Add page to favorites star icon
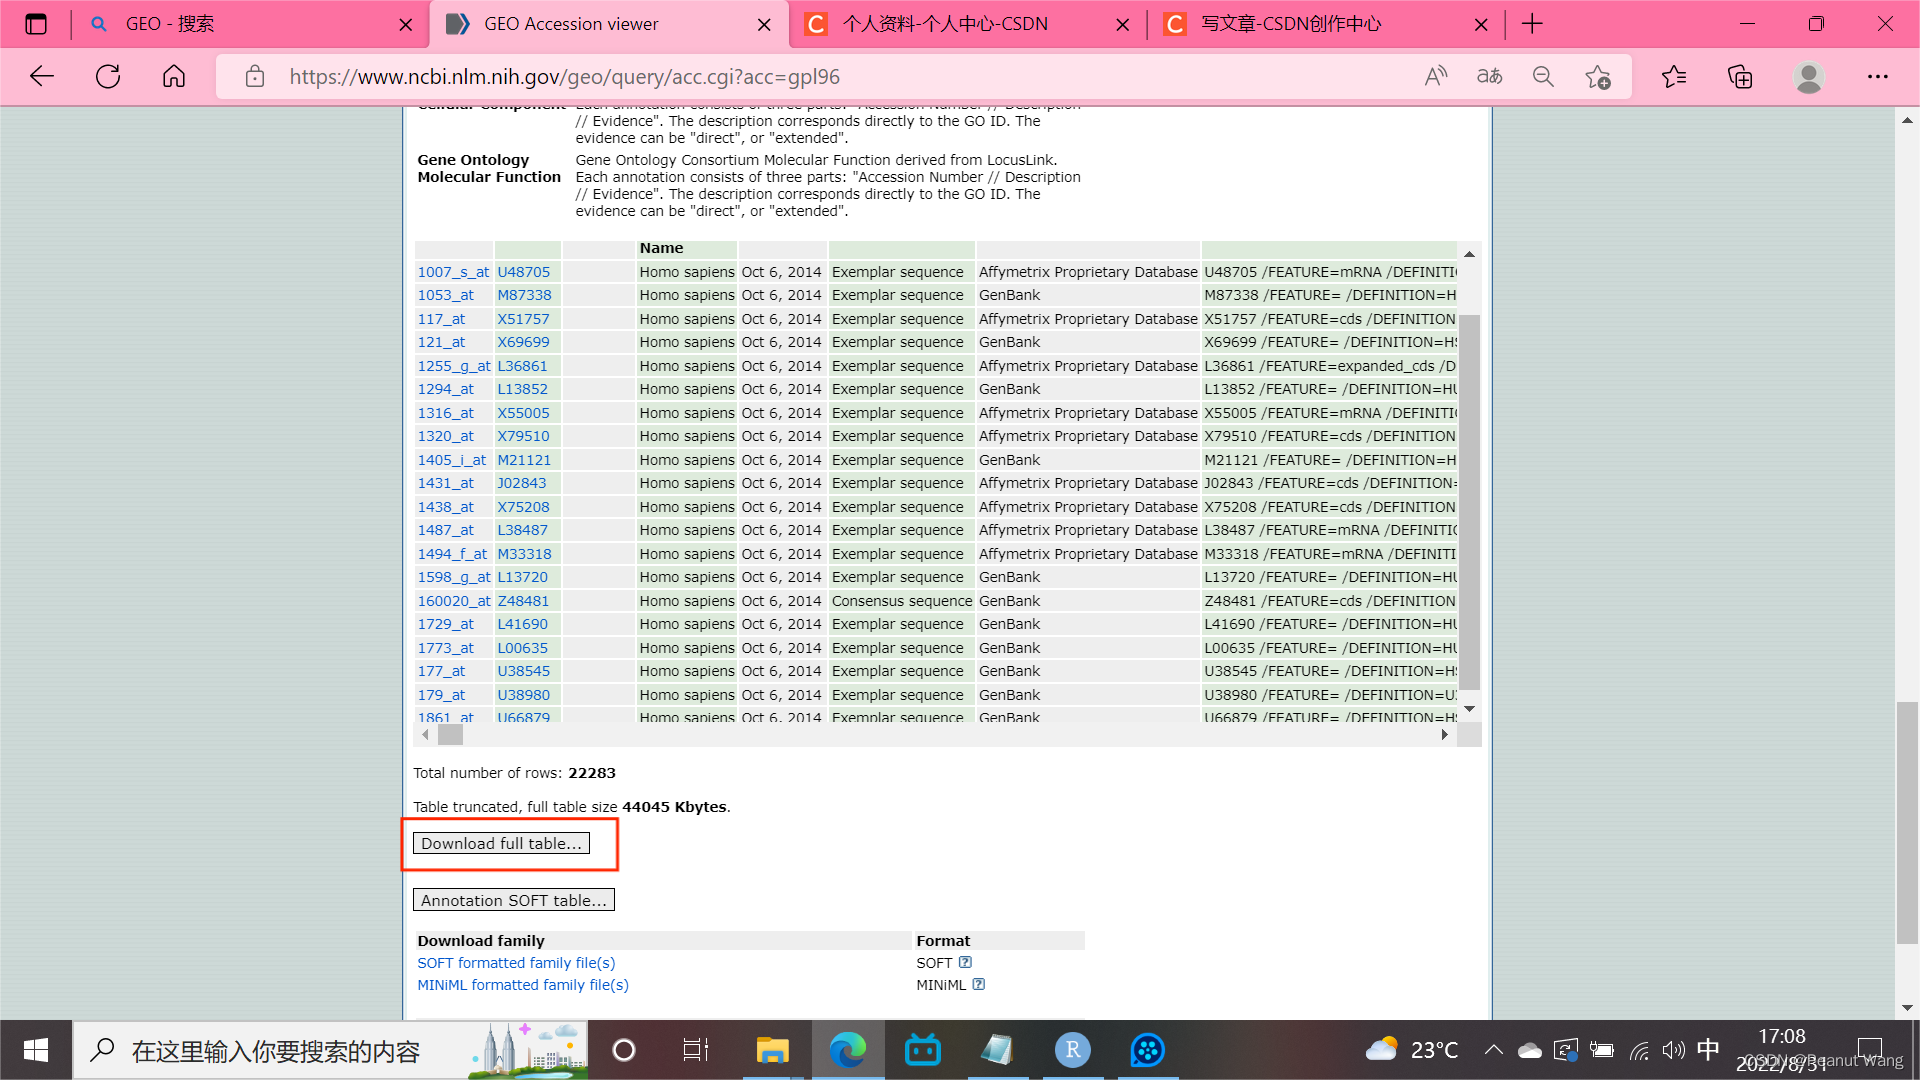The height and width of the screenshot is (1080, 1920). coord(1598,77)
